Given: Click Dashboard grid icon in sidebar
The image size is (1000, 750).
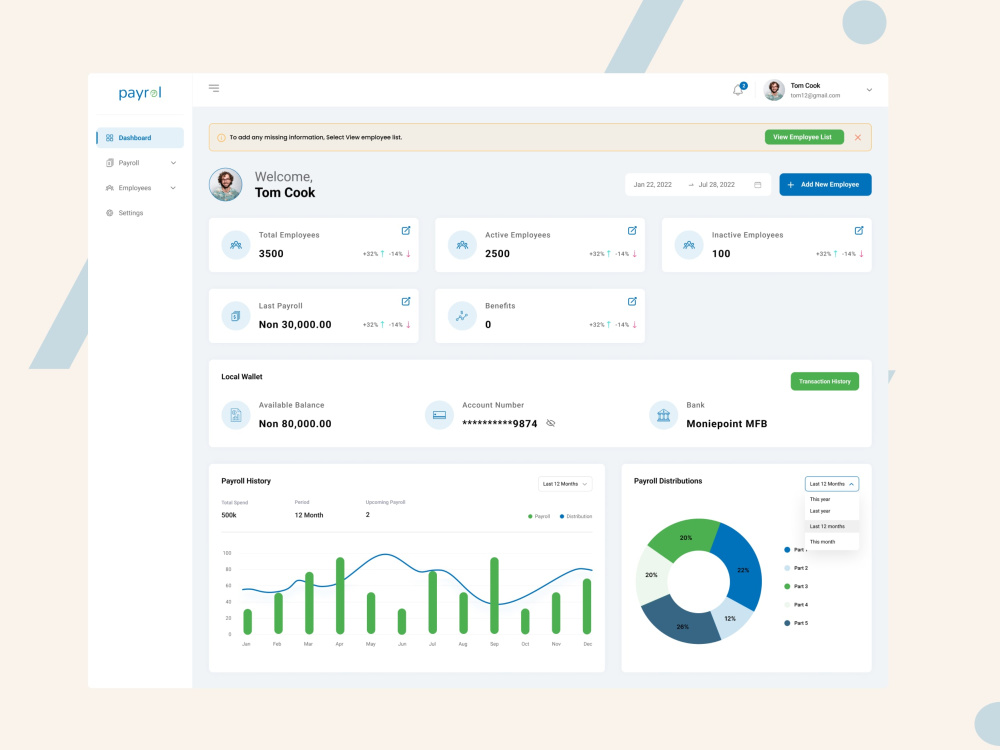Looking at the screenshot, I should (x=110, y=138).
